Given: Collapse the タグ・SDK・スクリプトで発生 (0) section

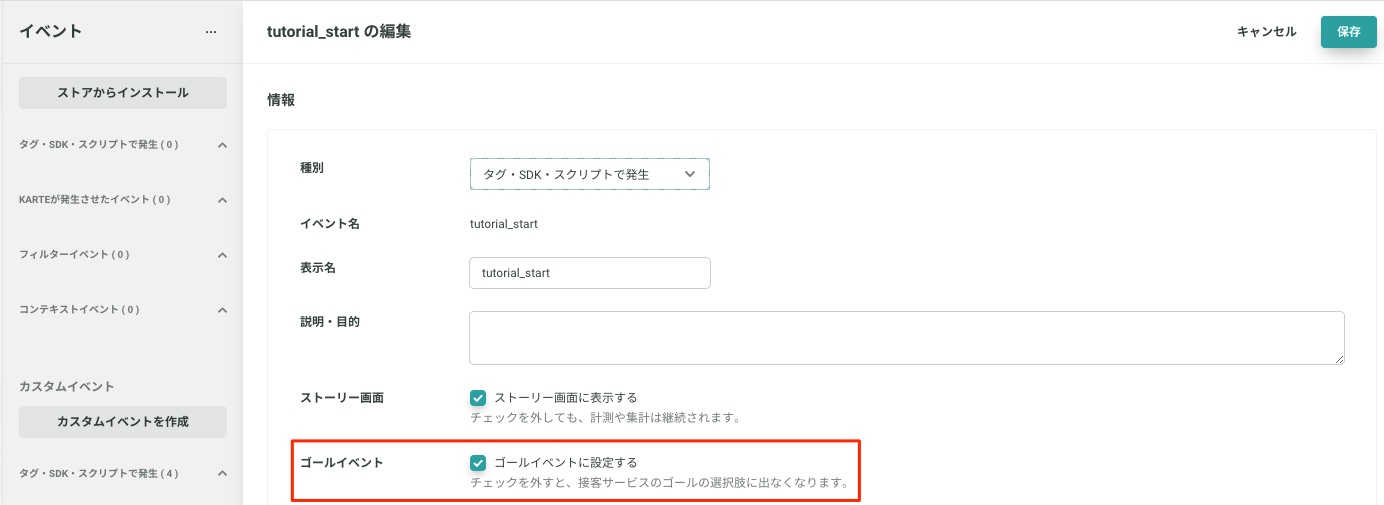Looking at the screenshot, I should click(x=223, y=145).
